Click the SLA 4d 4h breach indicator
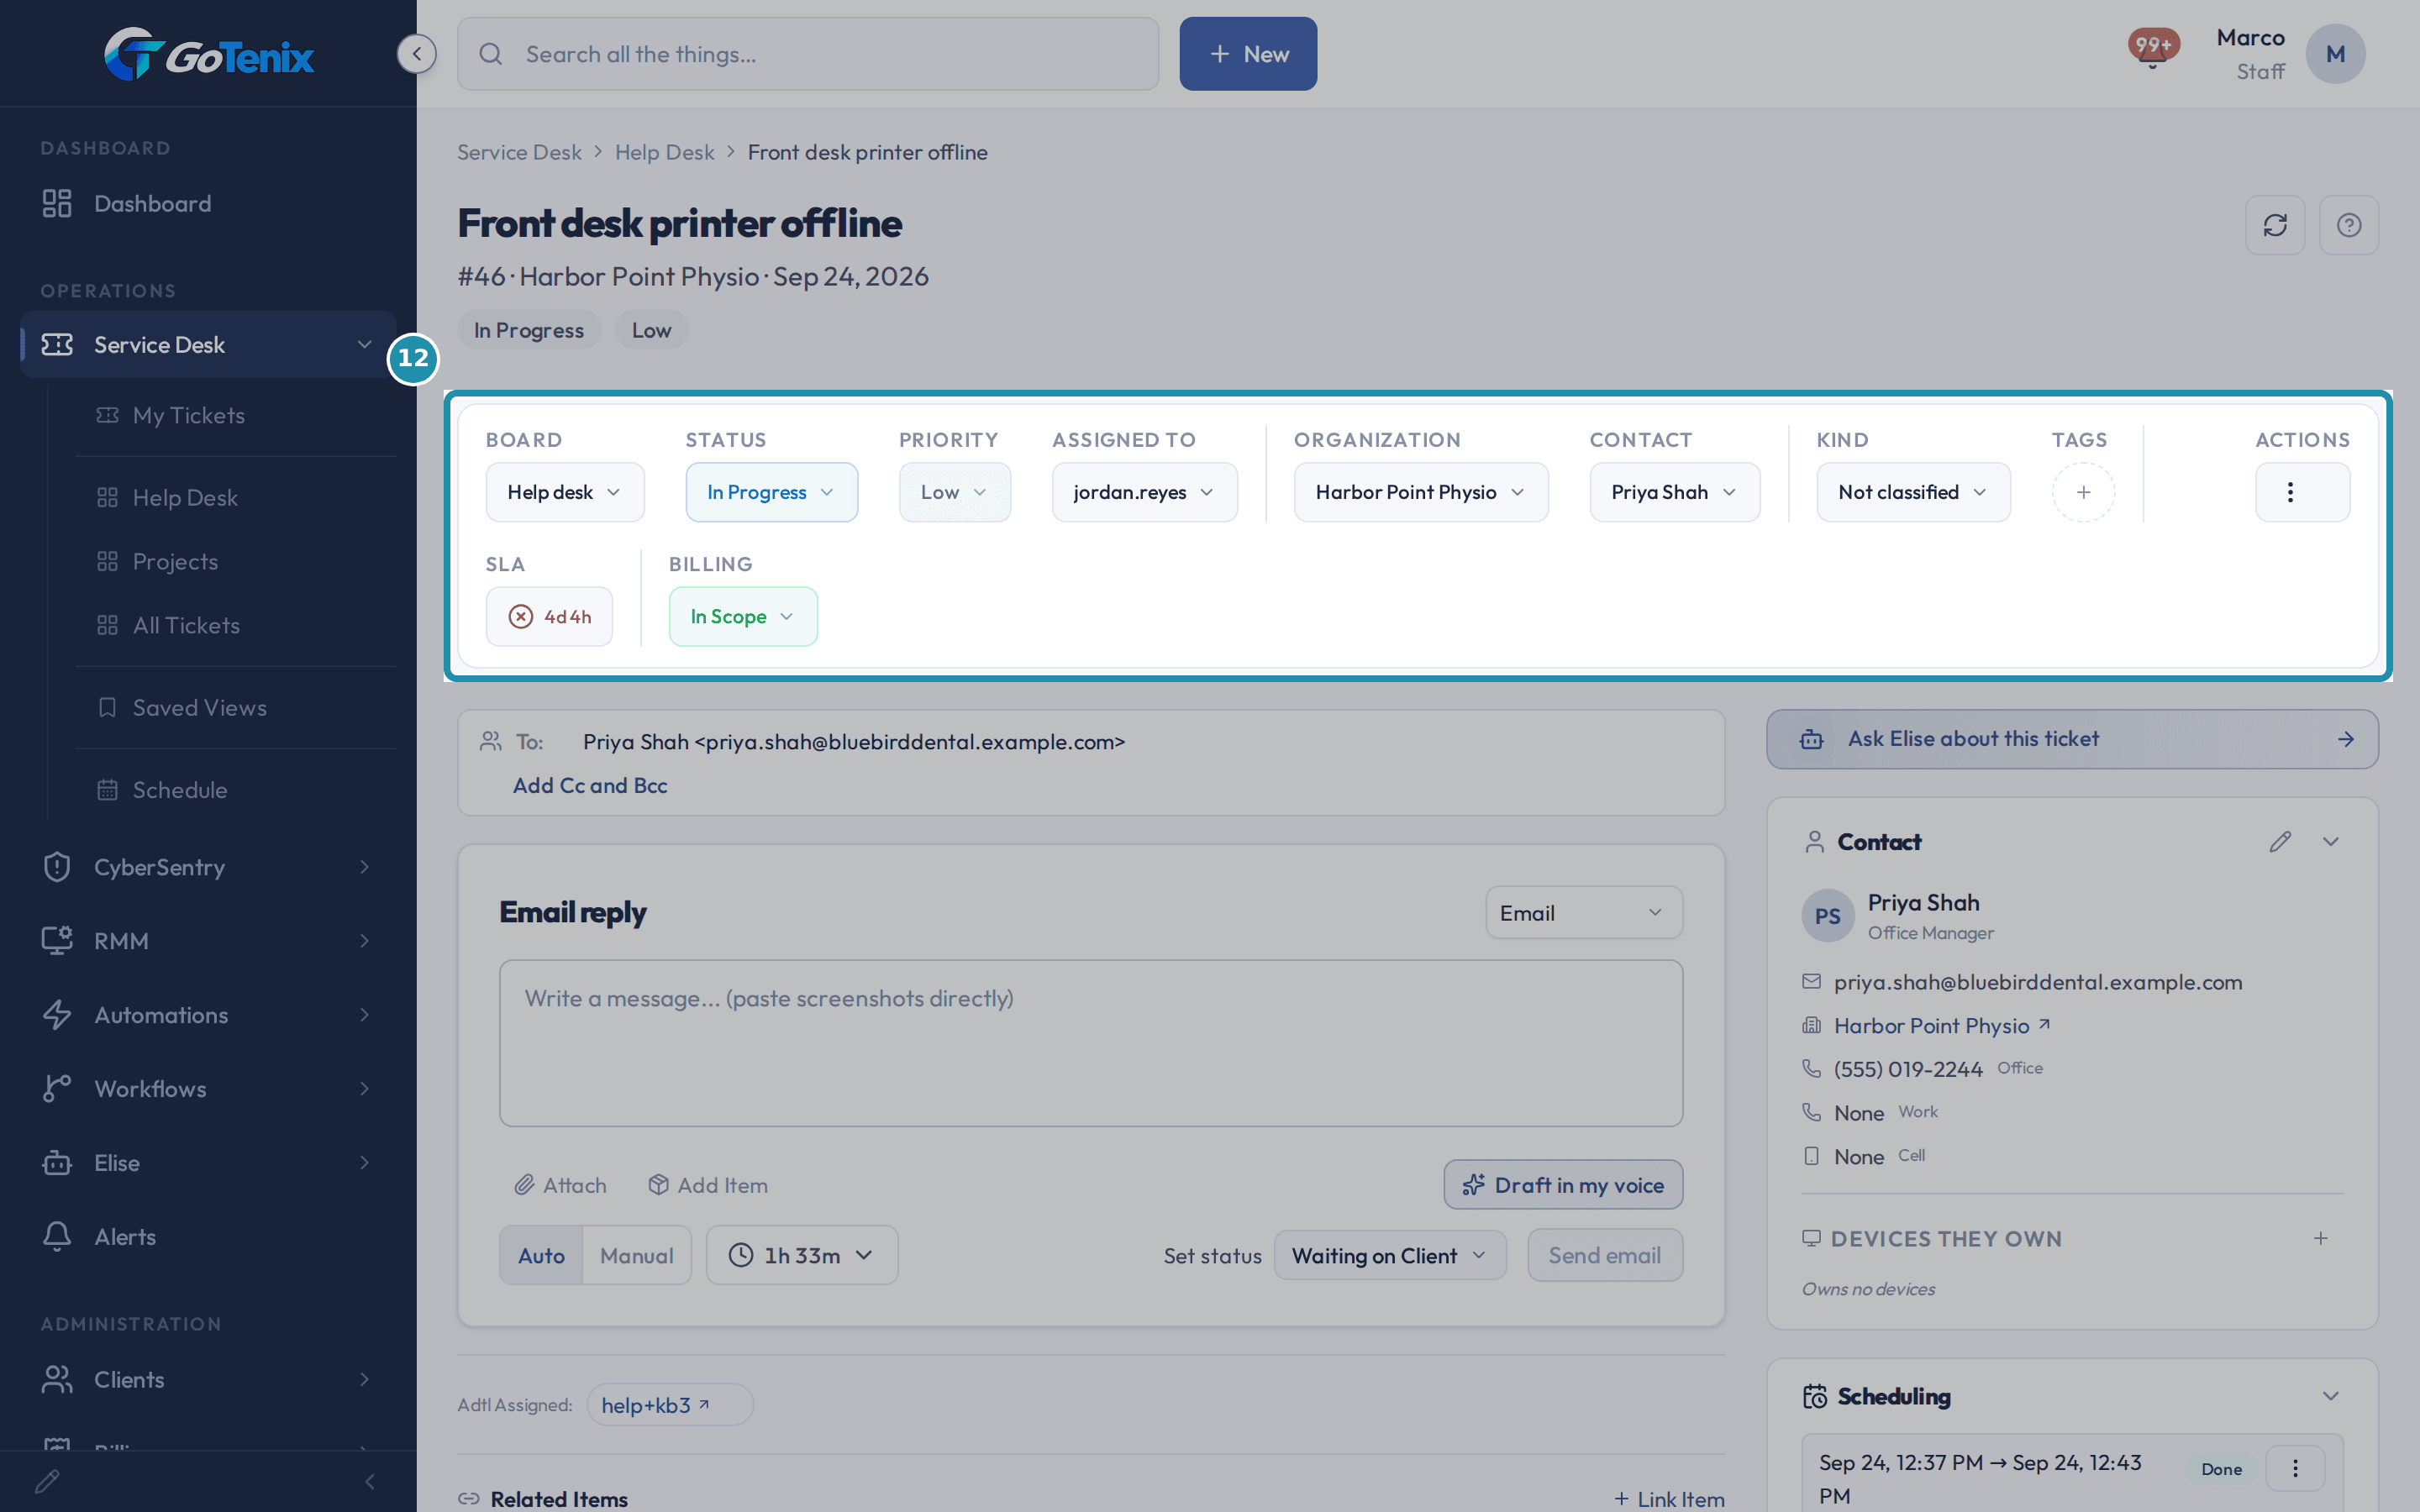The image size is (2420, 1512). [549, 616]
